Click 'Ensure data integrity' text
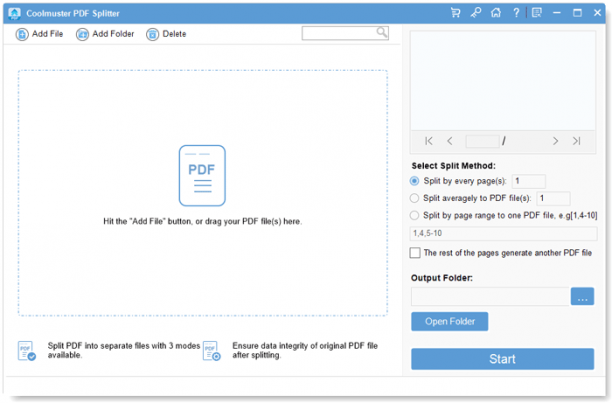The width and height of the screenshot is (612, 403). (305, 350)
